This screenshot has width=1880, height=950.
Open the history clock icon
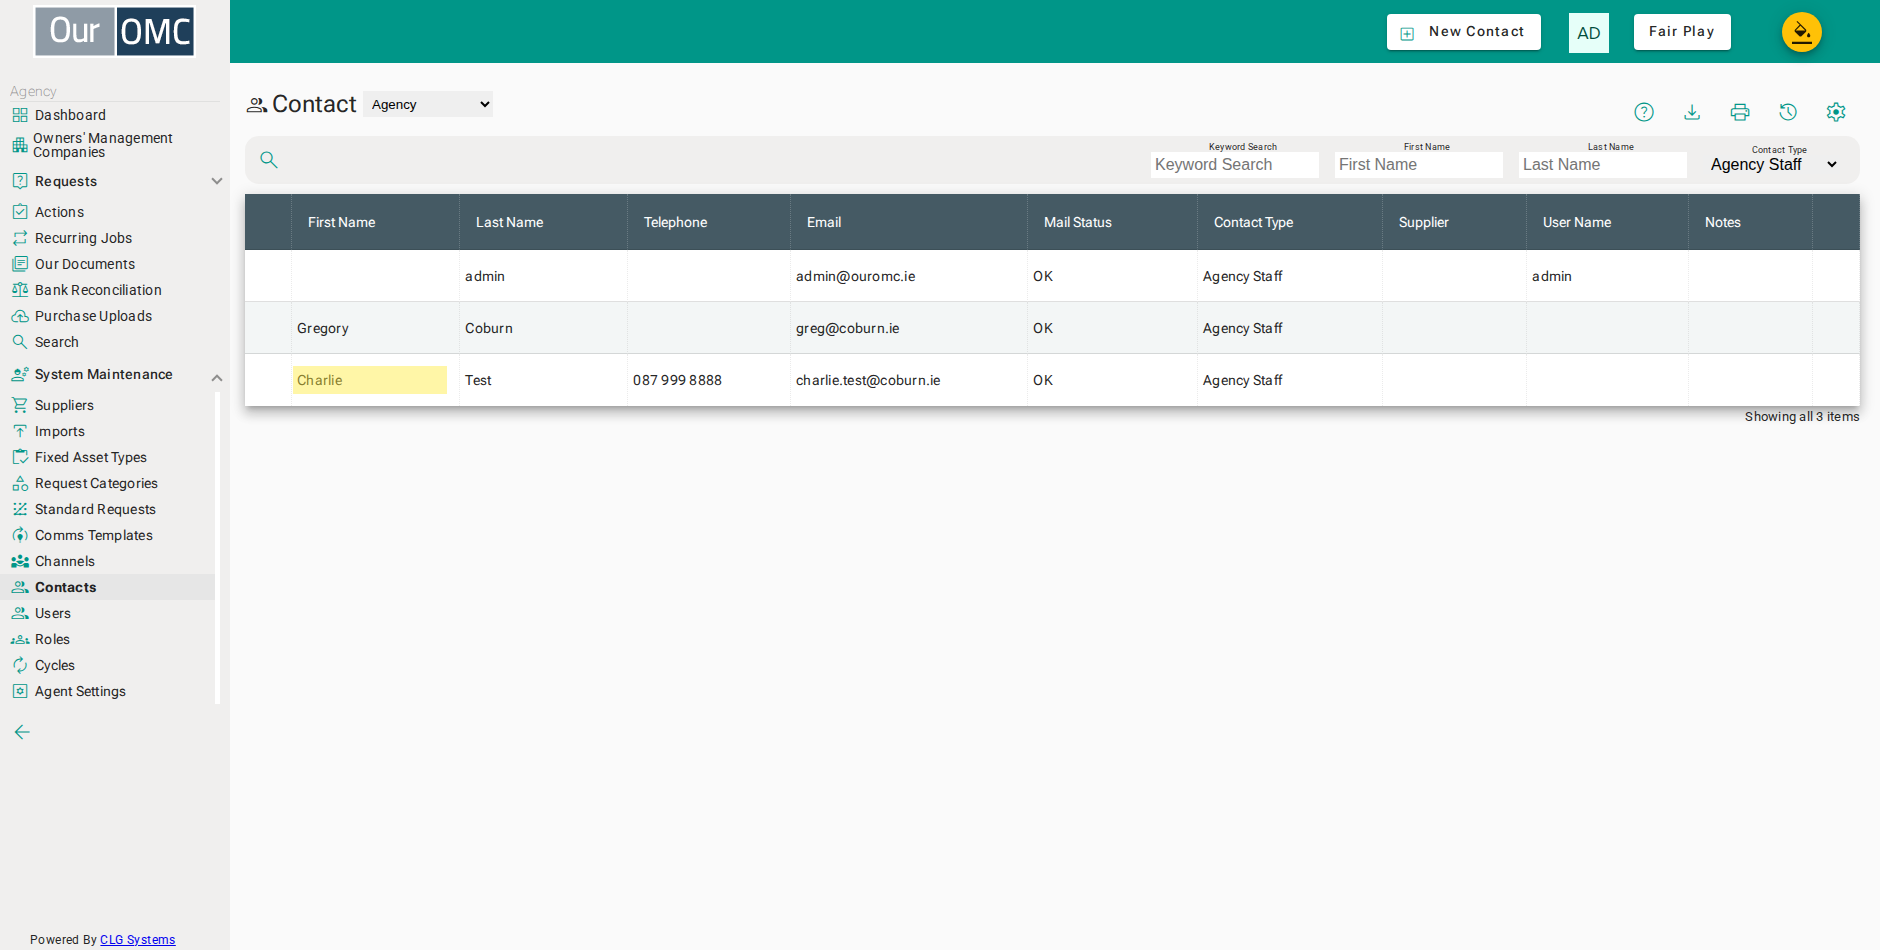1788,112
